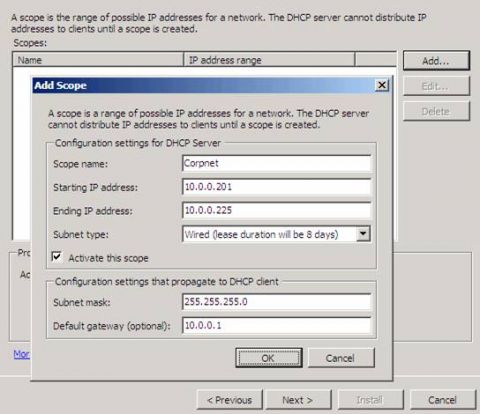Click OK in the Add Scope dialog
The image size is (480, 414).
269,358
